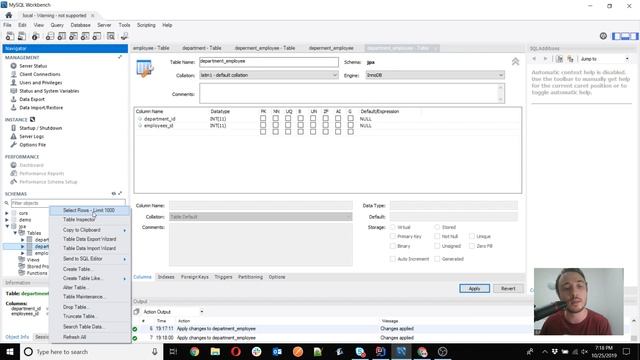Open Data Export in Management

32,99
